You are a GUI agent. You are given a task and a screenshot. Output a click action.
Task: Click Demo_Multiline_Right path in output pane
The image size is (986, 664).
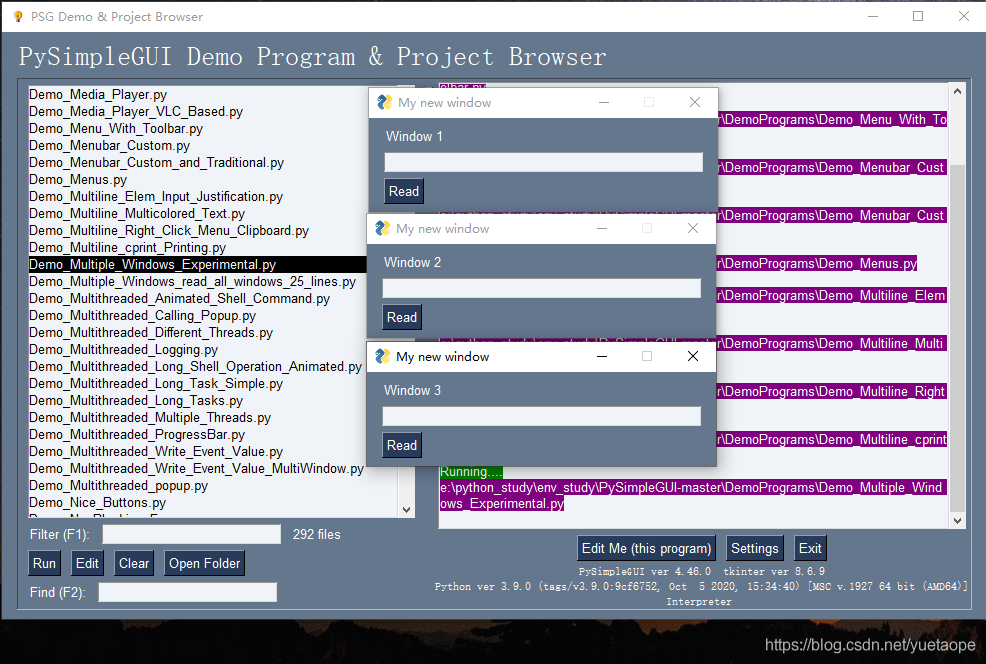click(831, 391)
